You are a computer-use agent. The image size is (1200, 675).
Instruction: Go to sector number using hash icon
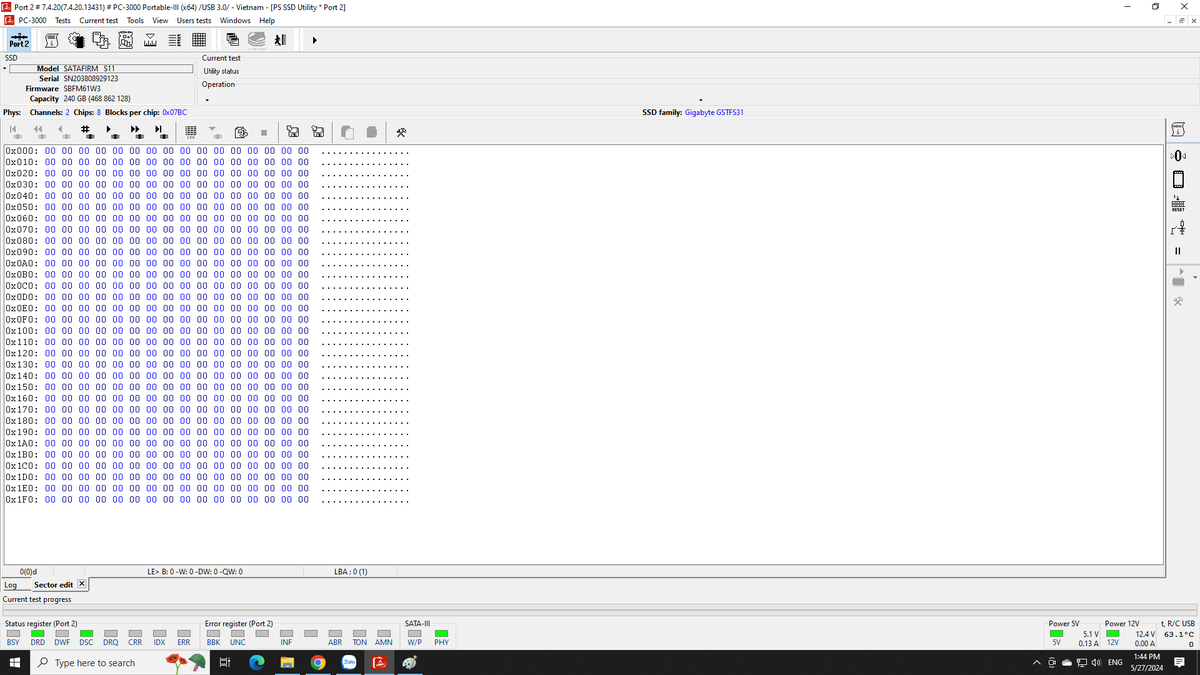click(x=86, y=132)
